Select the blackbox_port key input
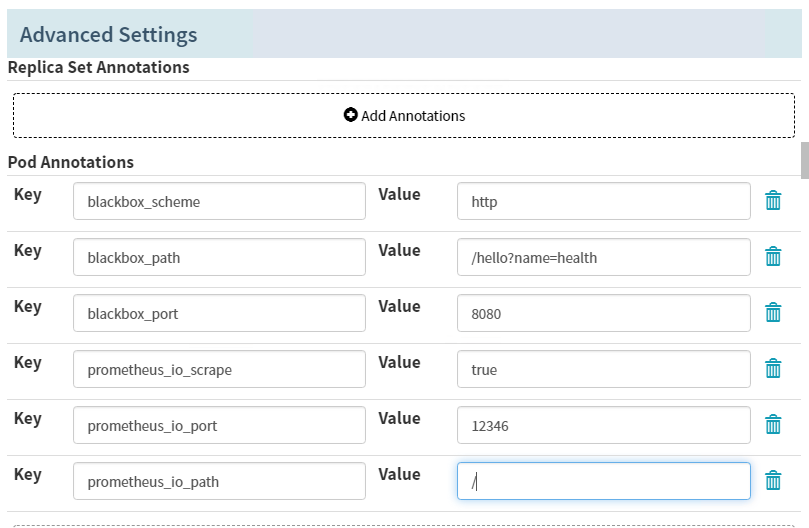The height and width of the screenshot is (528, 809). point(219,313)
